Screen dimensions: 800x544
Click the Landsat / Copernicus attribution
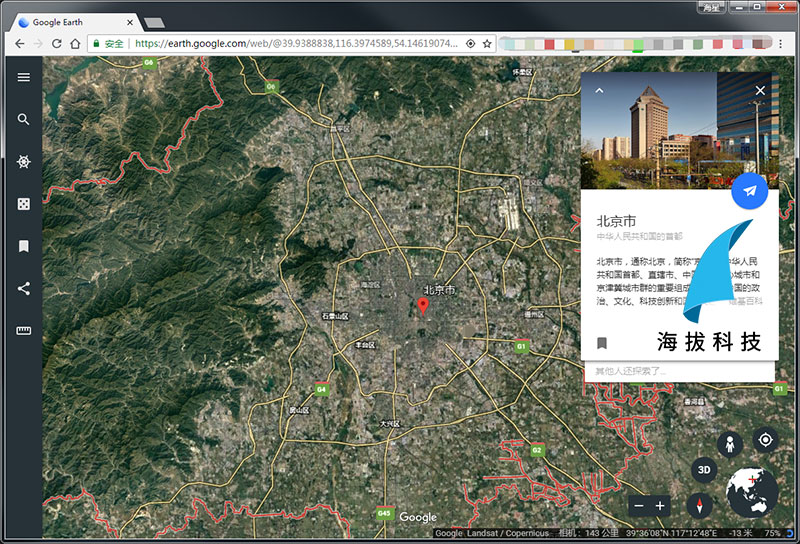[x=508, y=533]
